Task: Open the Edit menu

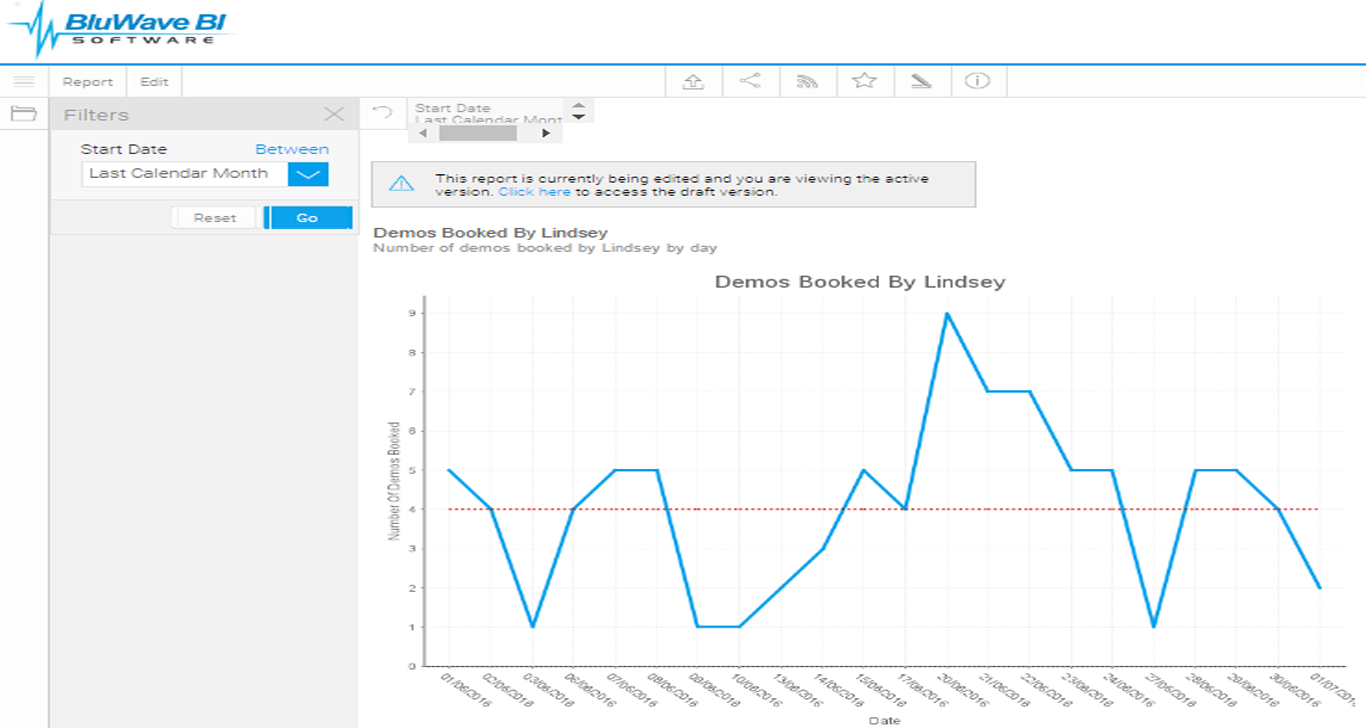Action: [154, 82]
